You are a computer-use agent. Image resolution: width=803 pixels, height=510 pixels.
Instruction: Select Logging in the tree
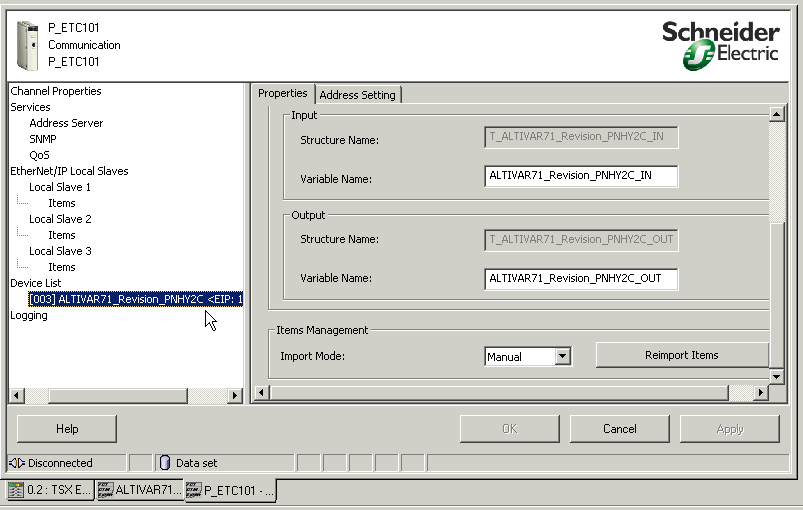(x=29, y=315)
